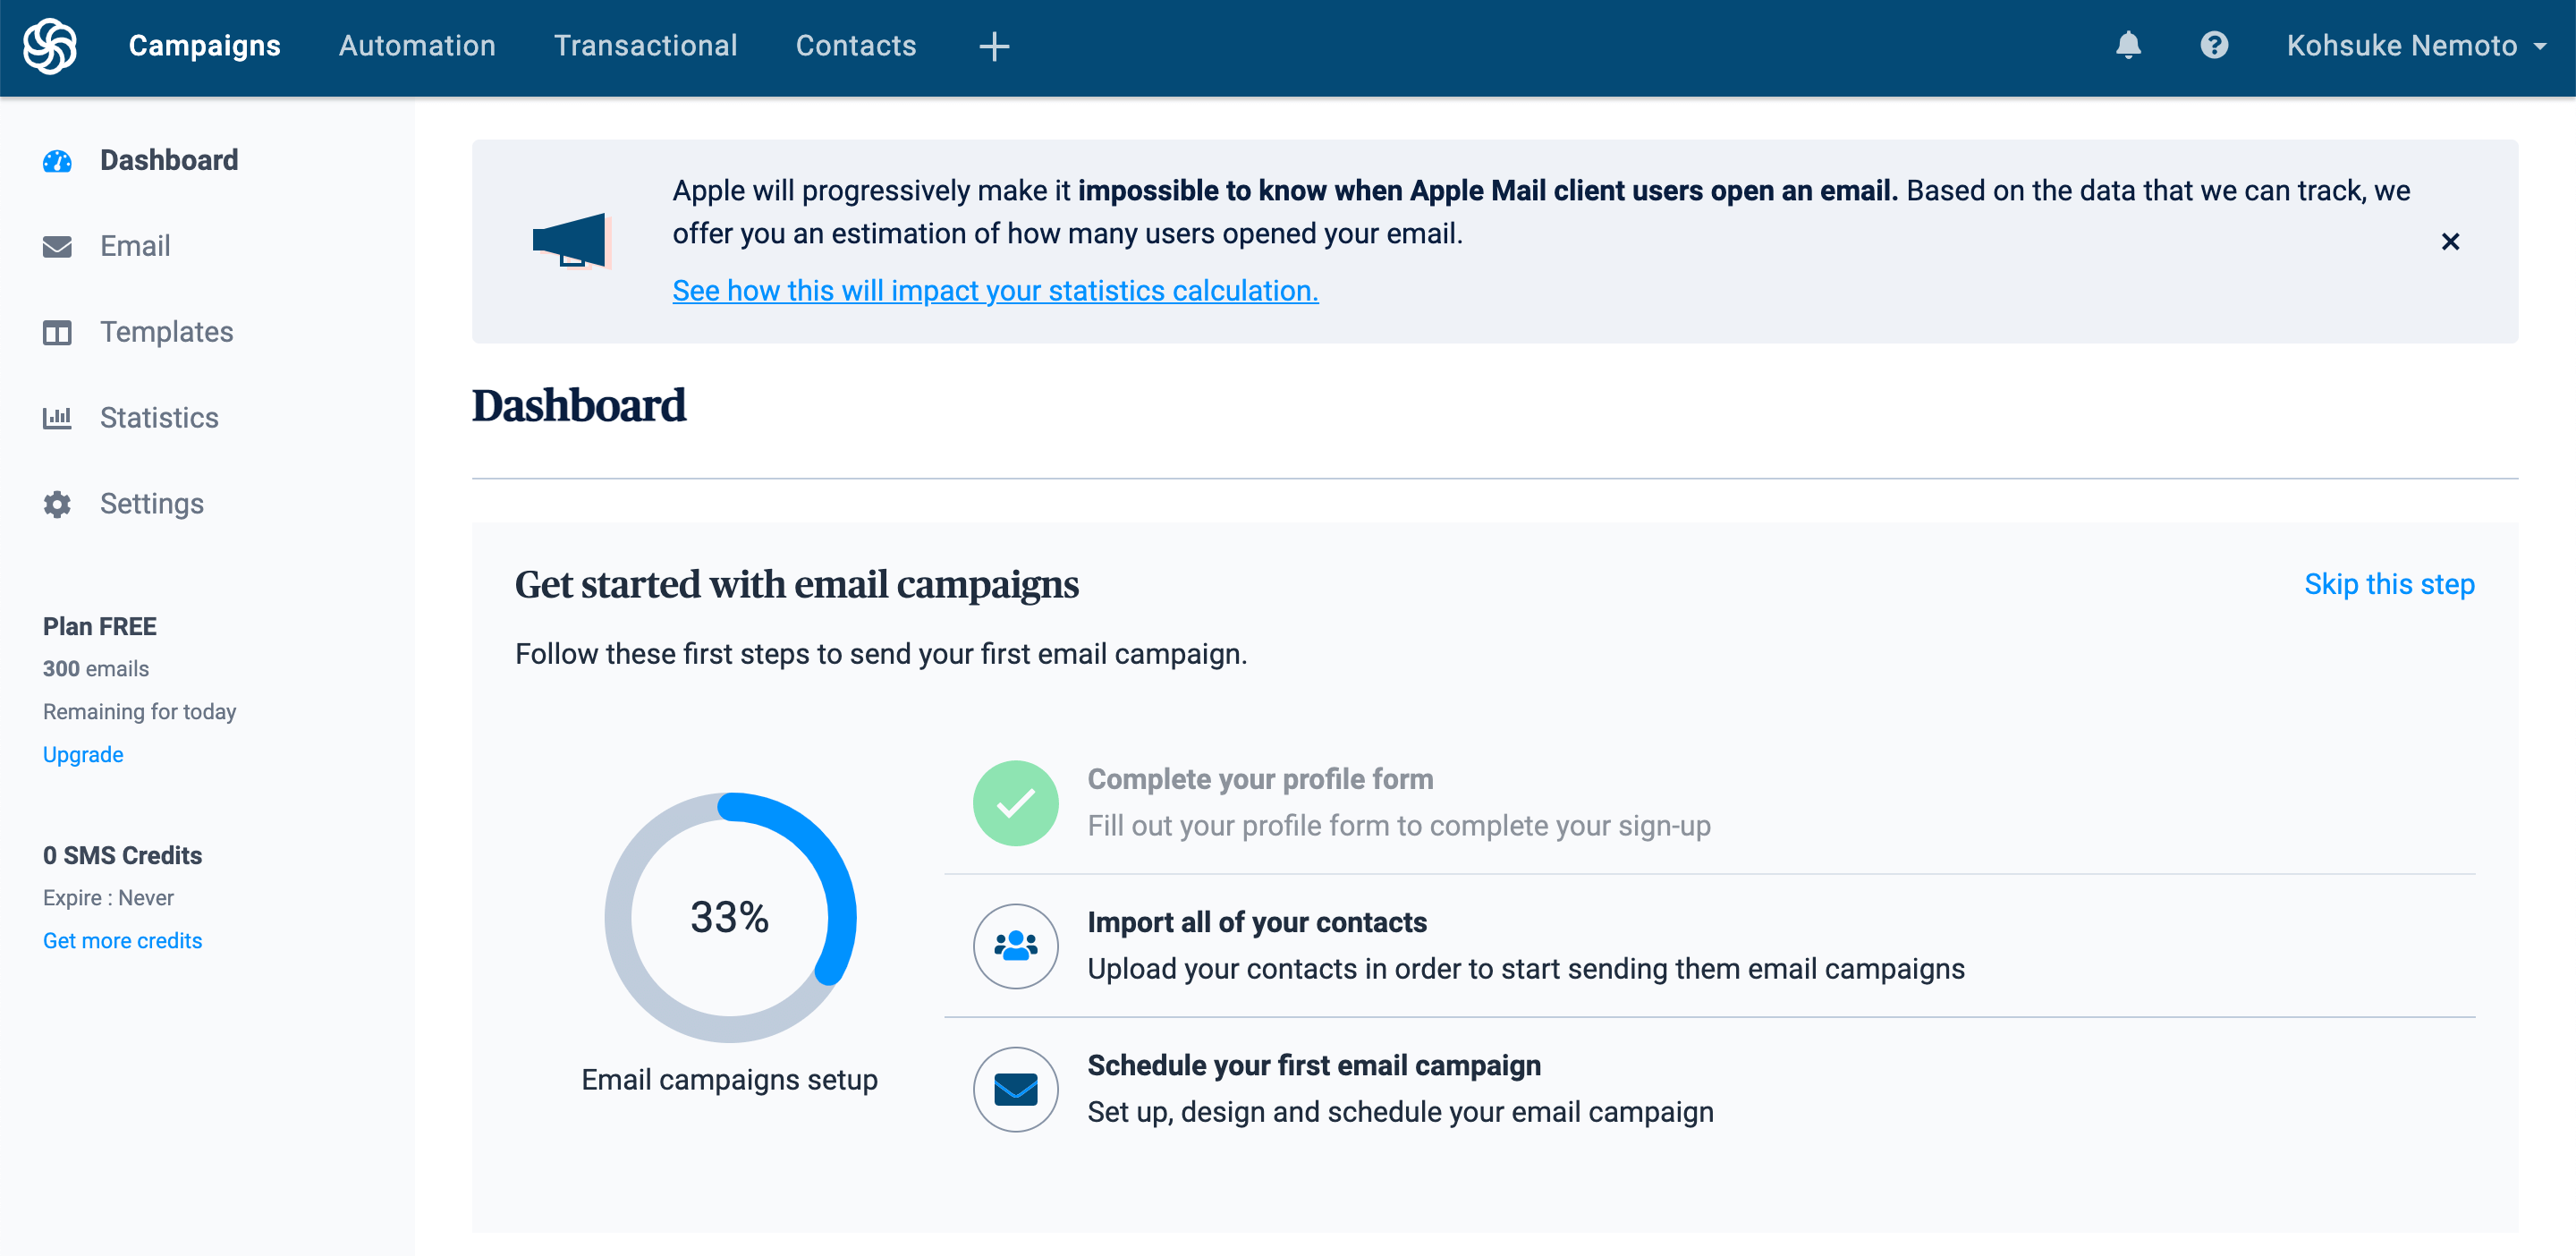The width and height of the screenshot is (2576, 1256).
Task: Open Templates in the sidebar
Action: [x=166, y=332]
